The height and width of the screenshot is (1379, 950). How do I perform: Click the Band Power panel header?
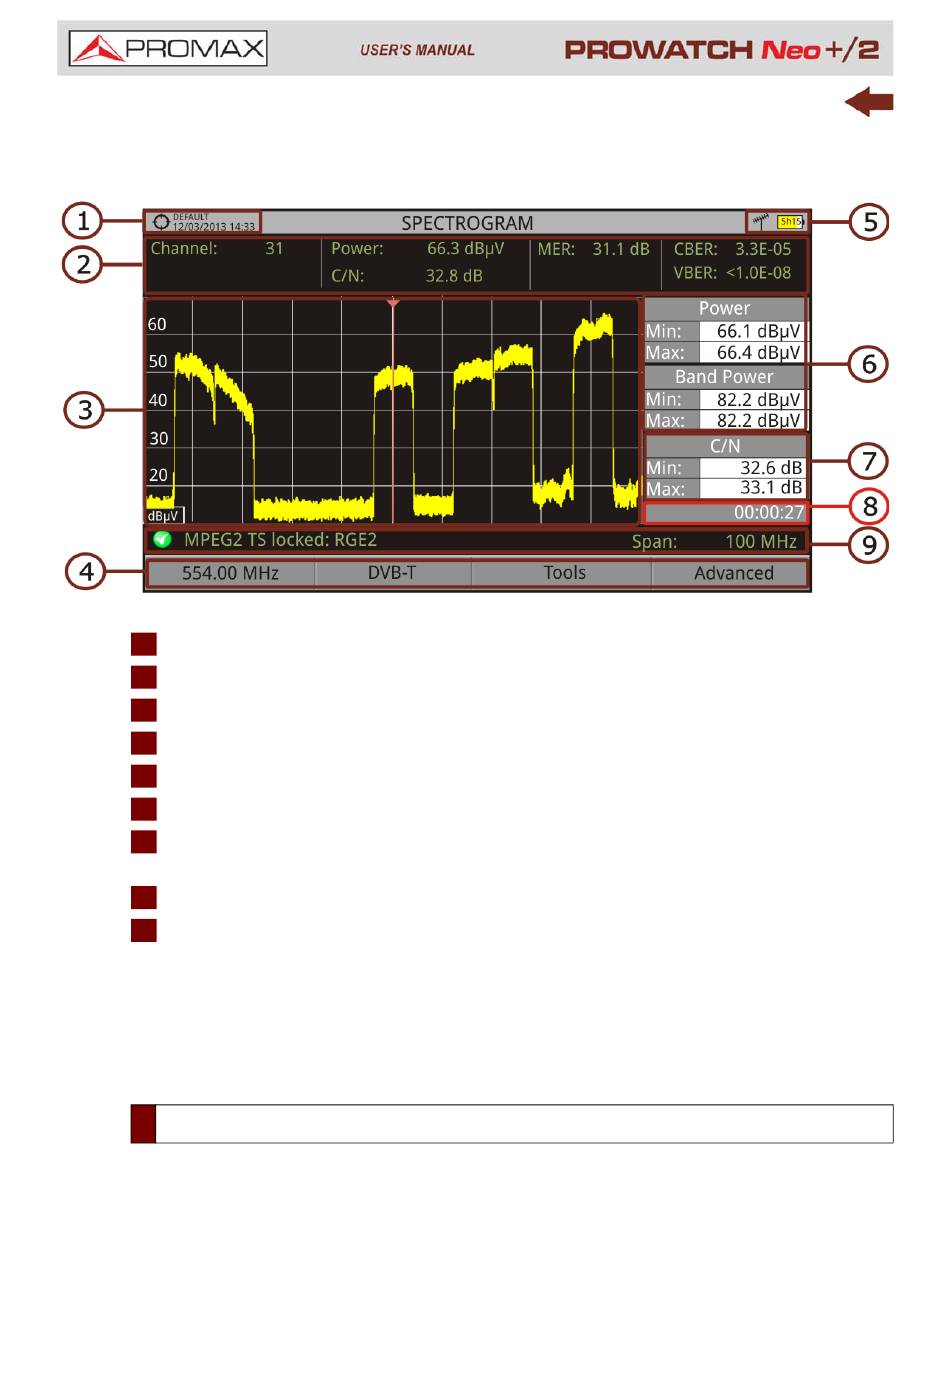[x=724, y=377]
